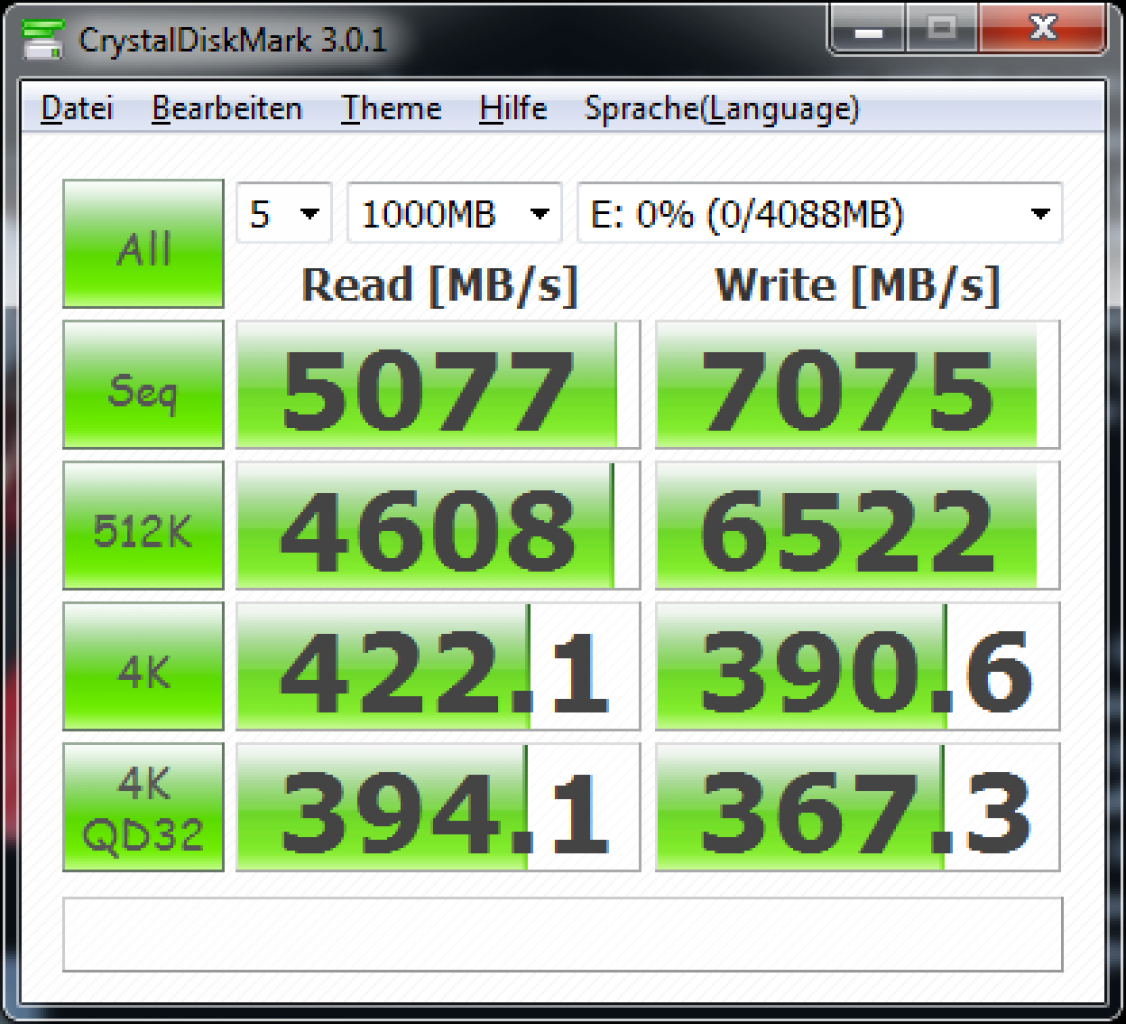Click the 512K read result 4608
The height and width of the screenshot is (1024, 1126).
[438, 525]
